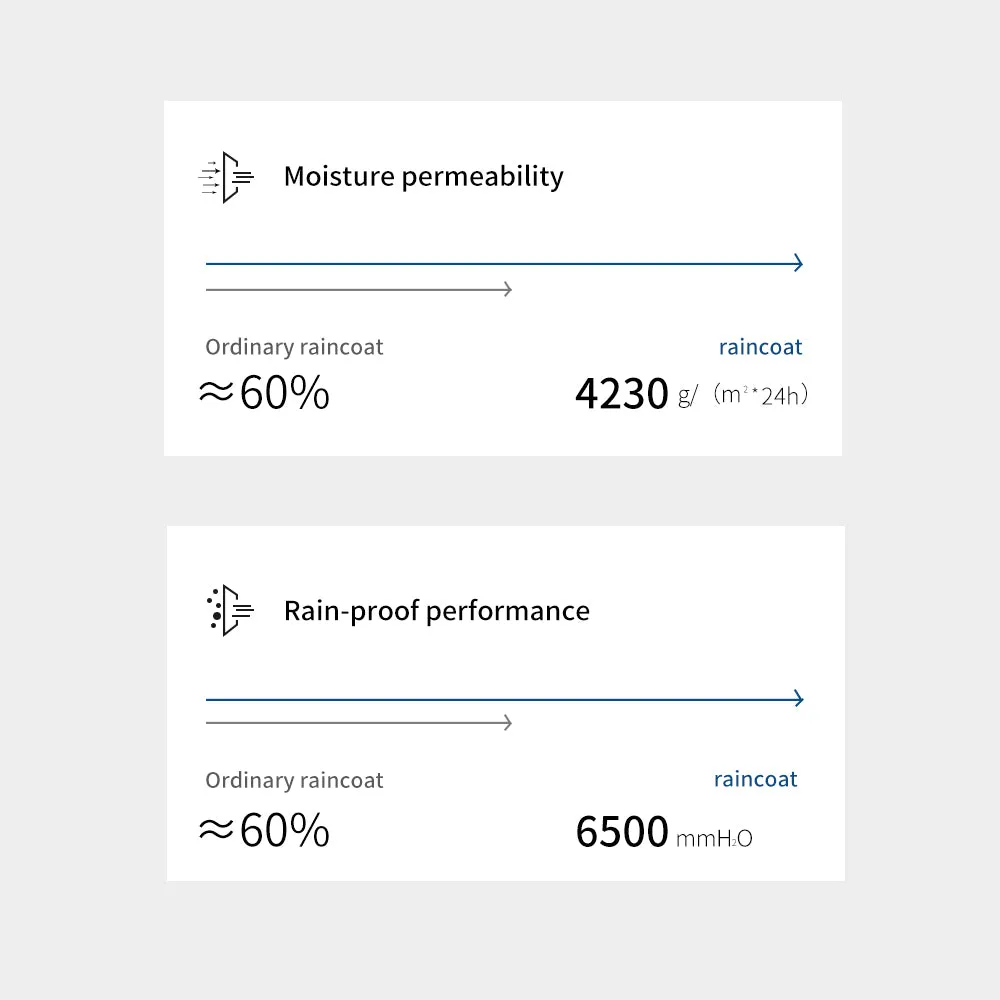Select the Moisture permeability heading

pyautogui.click(x=423, y=177)
